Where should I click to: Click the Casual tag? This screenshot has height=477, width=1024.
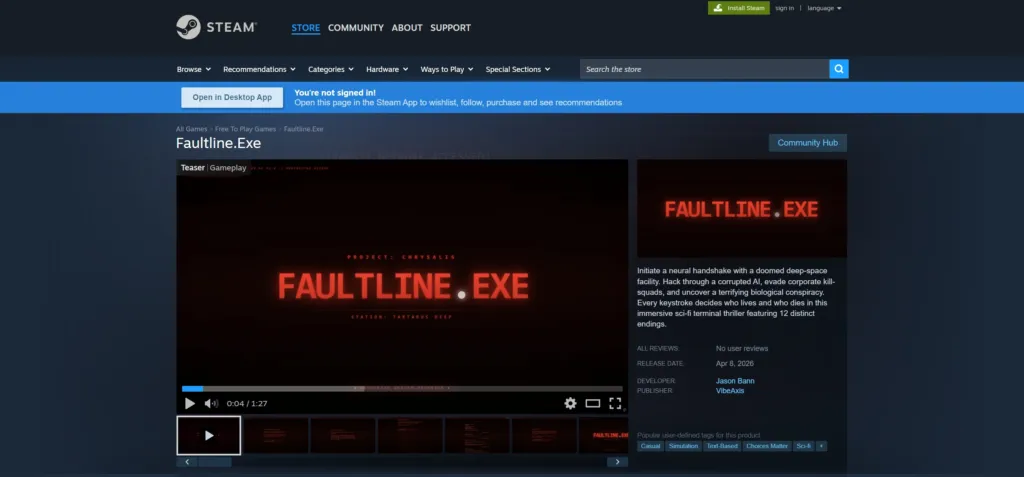650,446
